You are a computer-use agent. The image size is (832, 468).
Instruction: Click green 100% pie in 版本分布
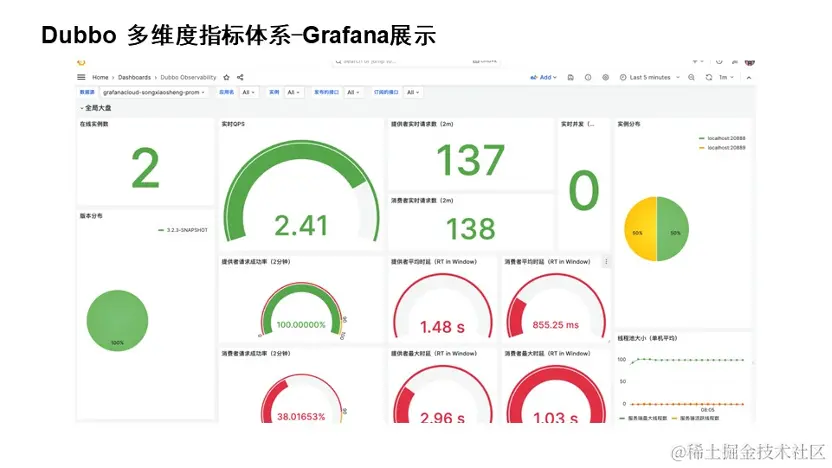tap(117, 320)
